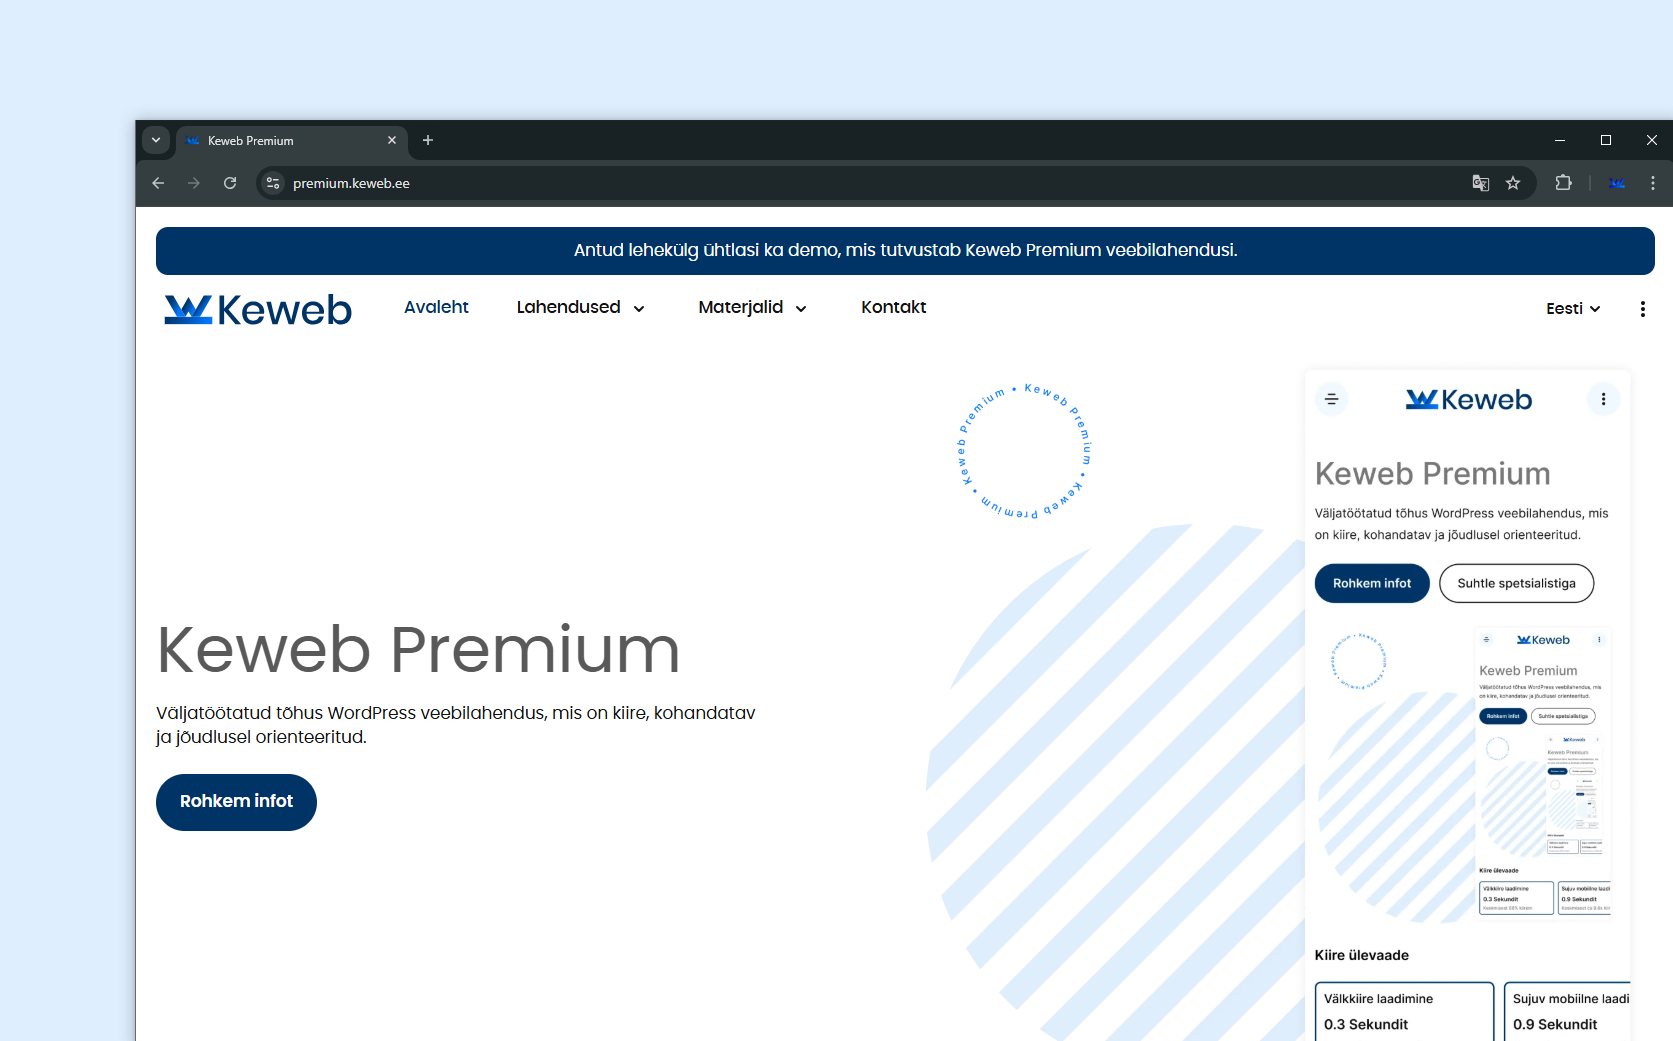The height and width of the screenshot is (1041, 1673).
Task: Click Rohkem infot in mobile preview
Action: coord(1372,584)
